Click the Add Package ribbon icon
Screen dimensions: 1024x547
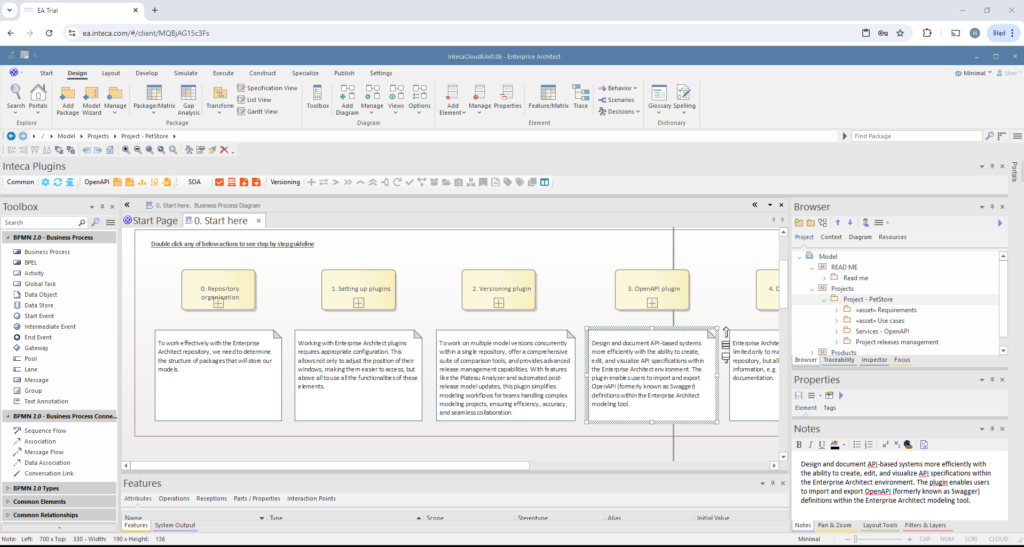(67, 101)
